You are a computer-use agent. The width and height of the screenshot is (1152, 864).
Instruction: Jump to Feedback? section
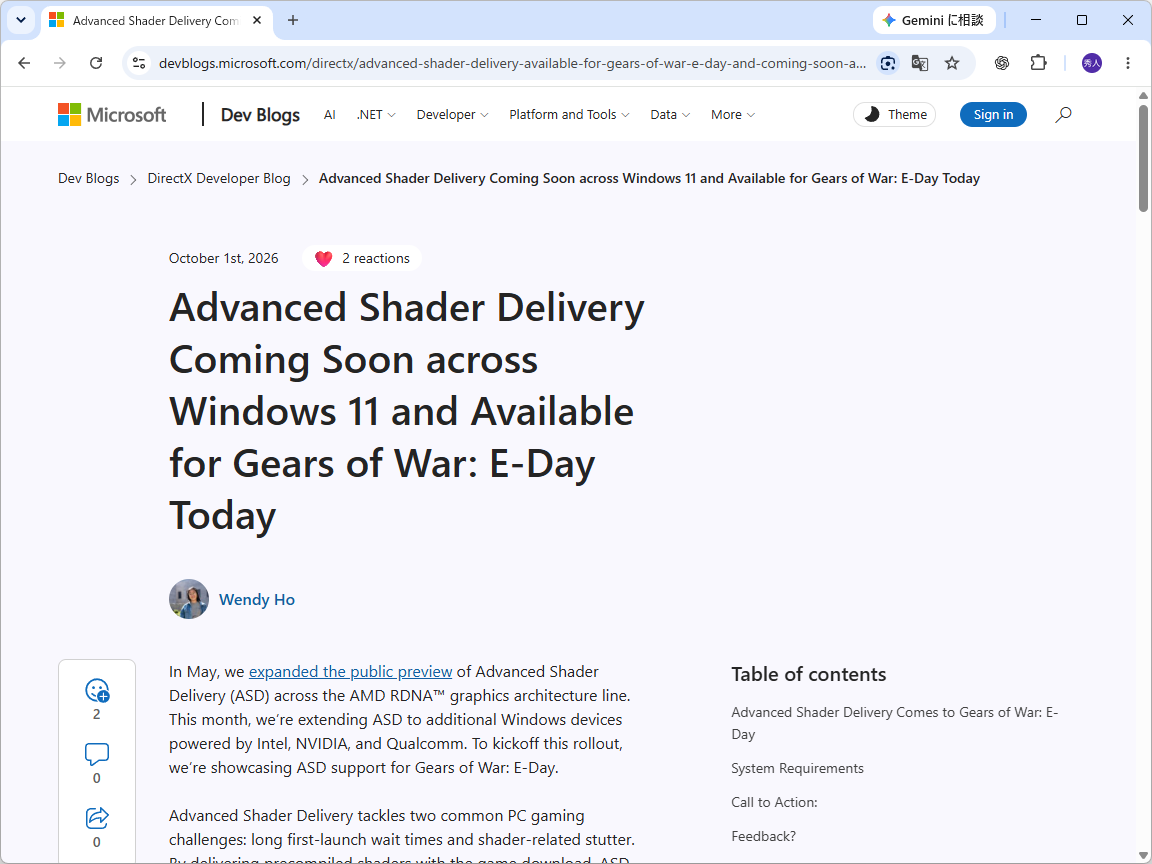tap(763, 836)
